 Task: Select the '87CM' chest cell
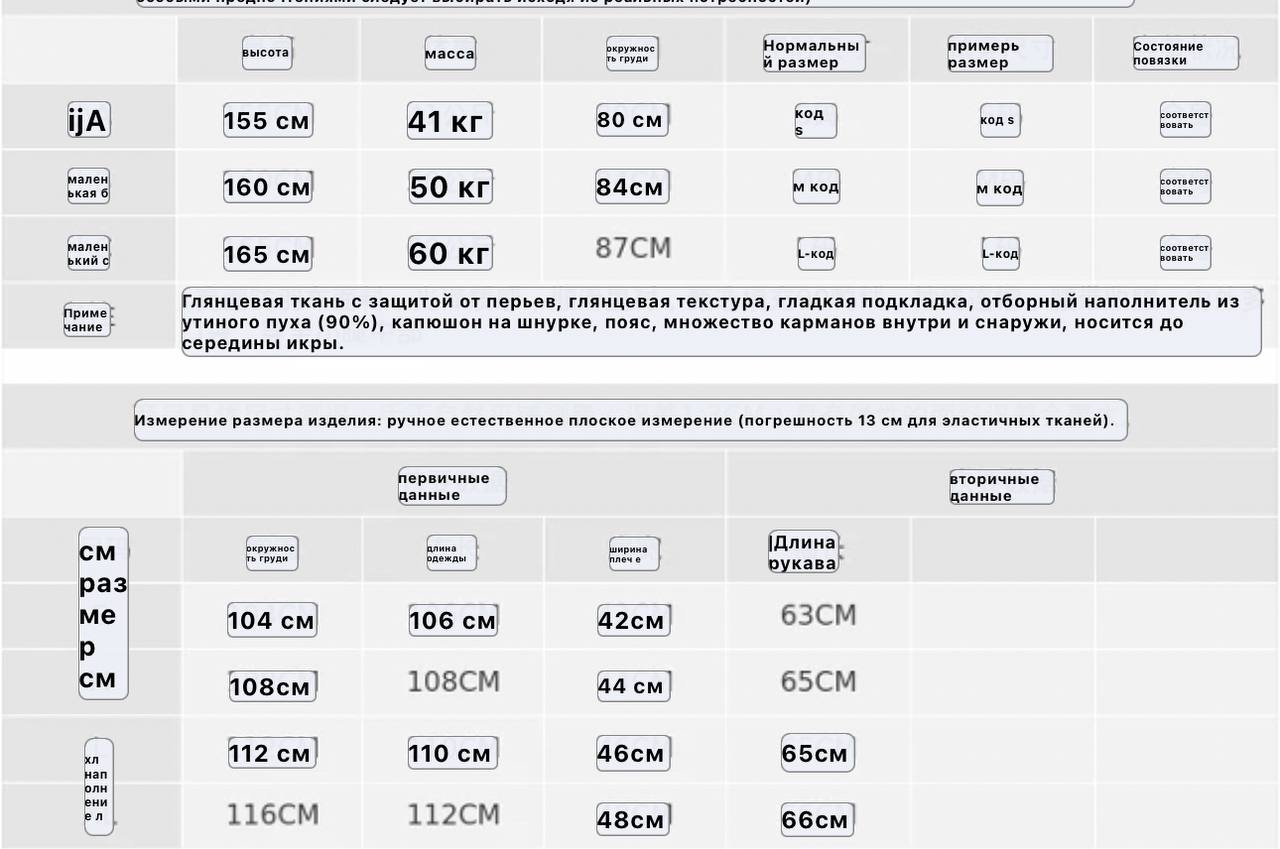tap(633, 248)
